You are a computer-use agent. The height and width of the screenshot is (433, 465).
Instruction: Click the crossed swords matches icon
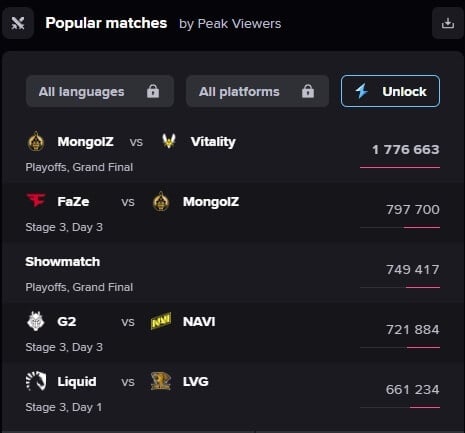(18, 23)
